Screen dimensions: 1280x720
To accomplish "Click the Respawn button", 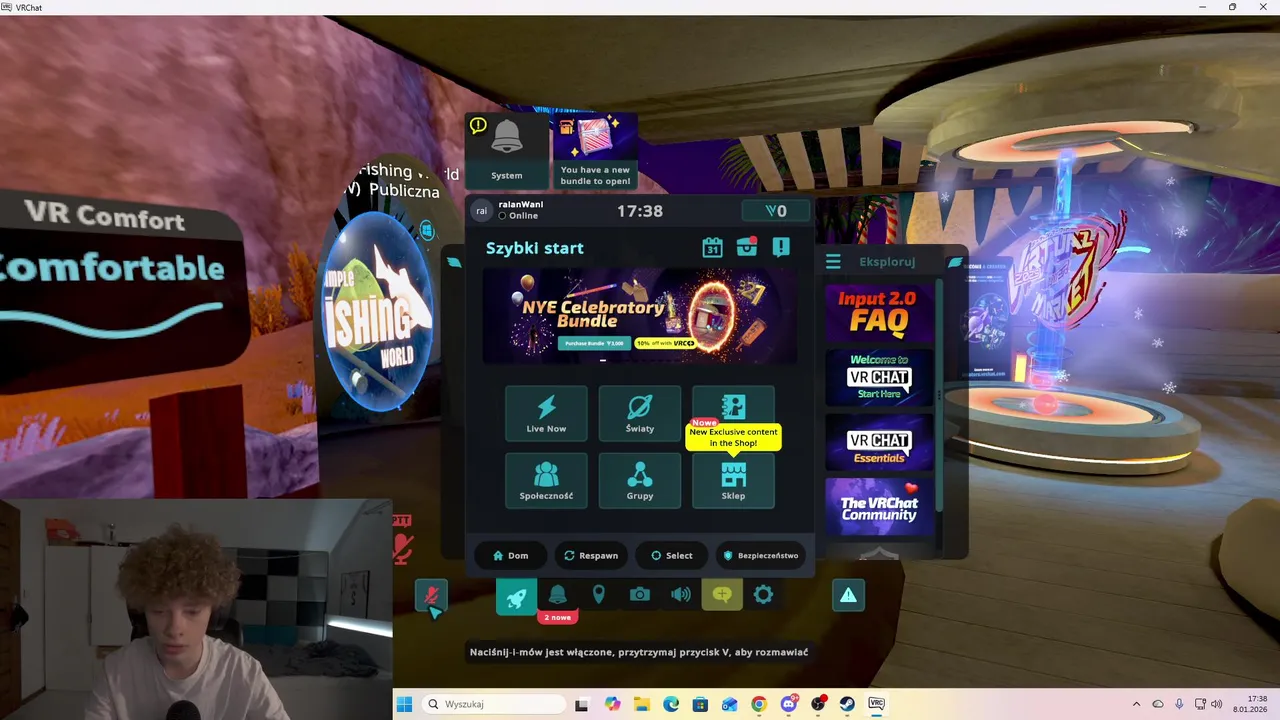I will coord(591,555).
